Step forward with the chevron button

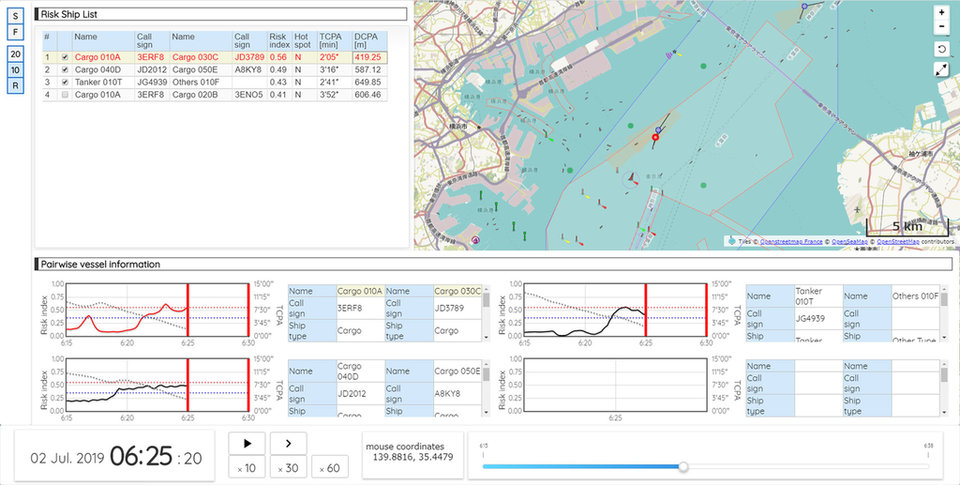[288, 443]
